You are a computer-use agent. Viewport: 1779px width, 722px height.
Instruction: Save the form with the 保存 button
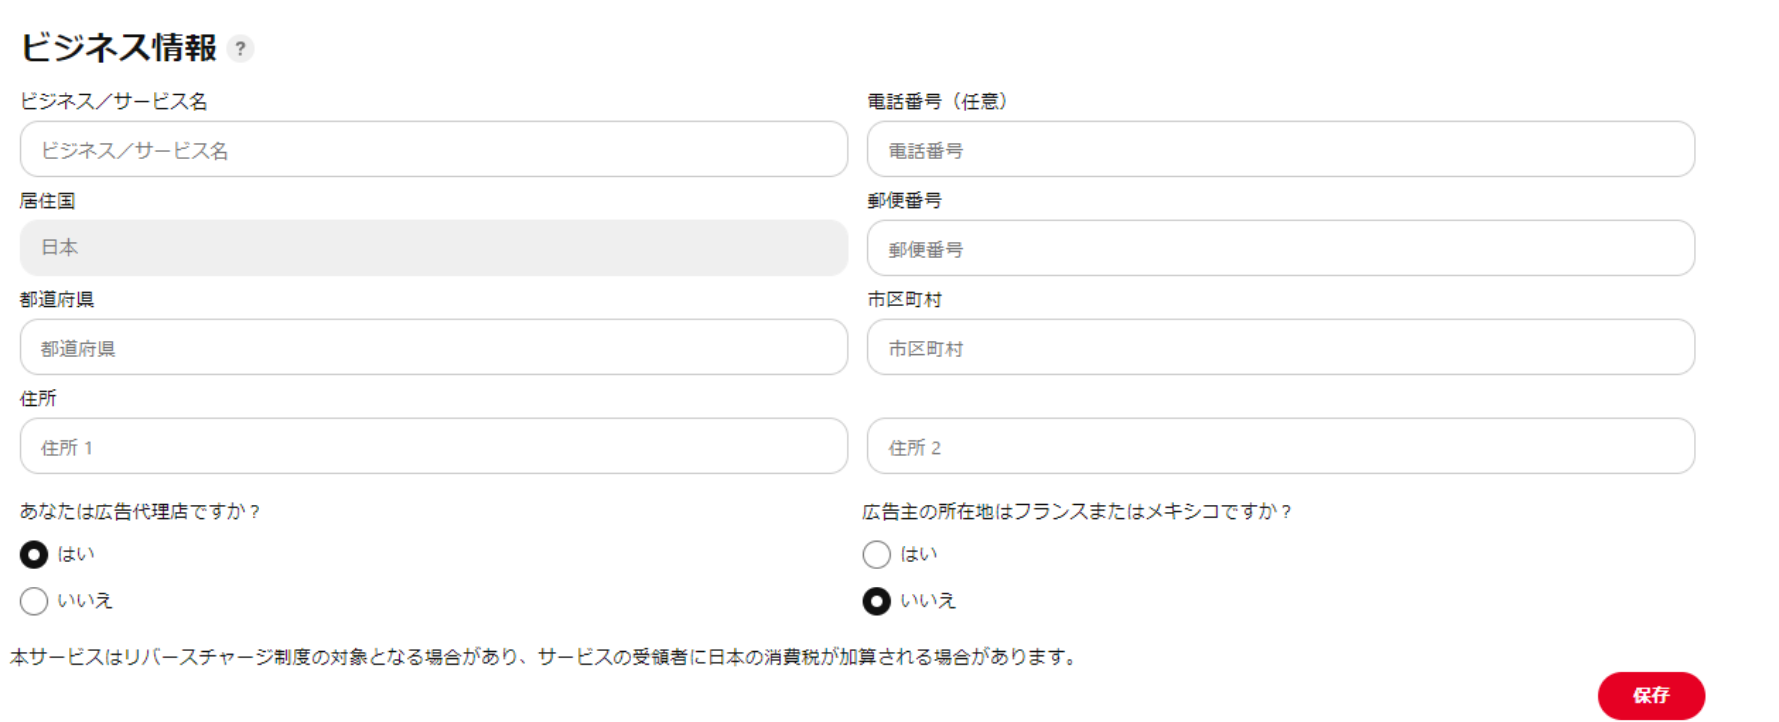1651,695
